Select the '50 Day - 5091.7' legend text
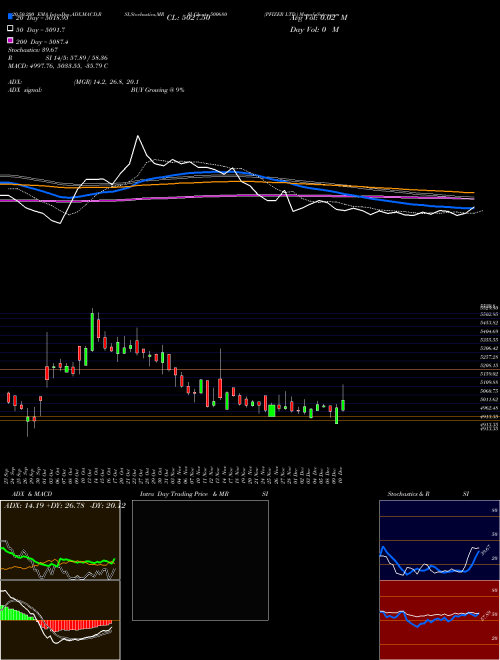This screenshot has height=660, width=500. tap(41, 30)
